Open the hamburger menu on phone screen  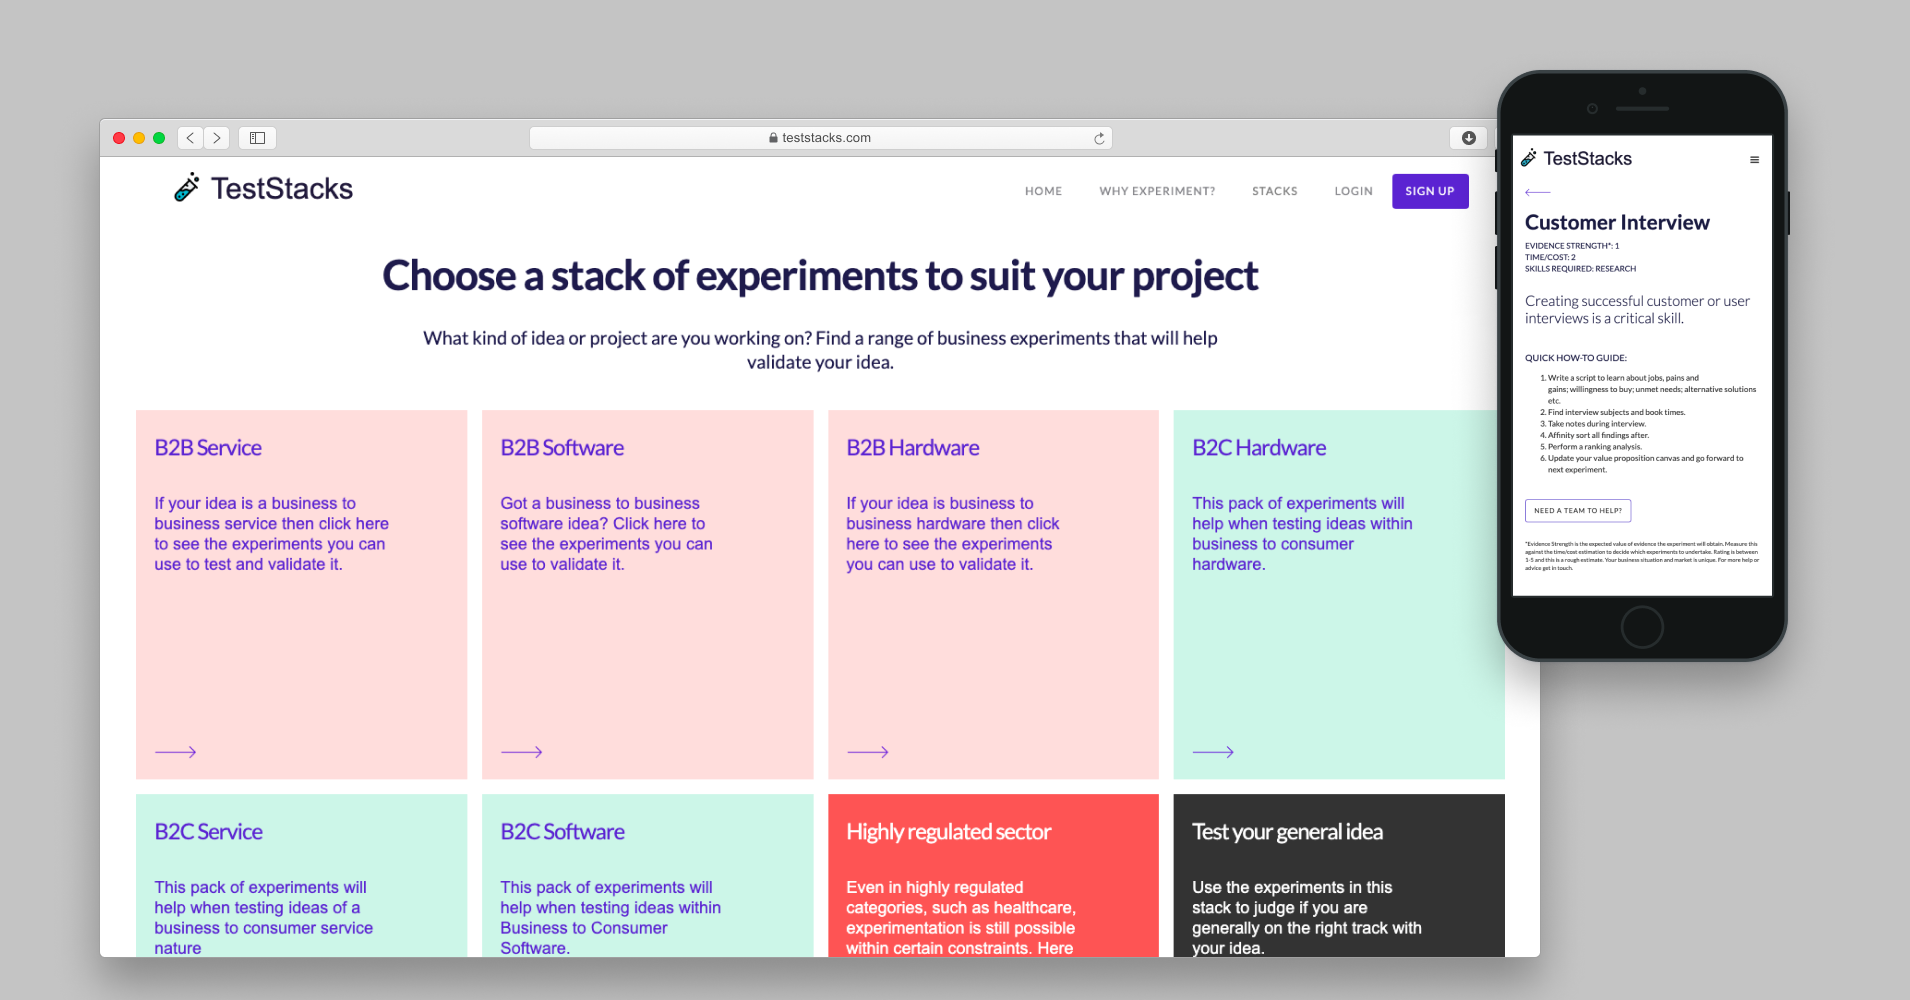pyautogui.click(x=1754, y=160)
